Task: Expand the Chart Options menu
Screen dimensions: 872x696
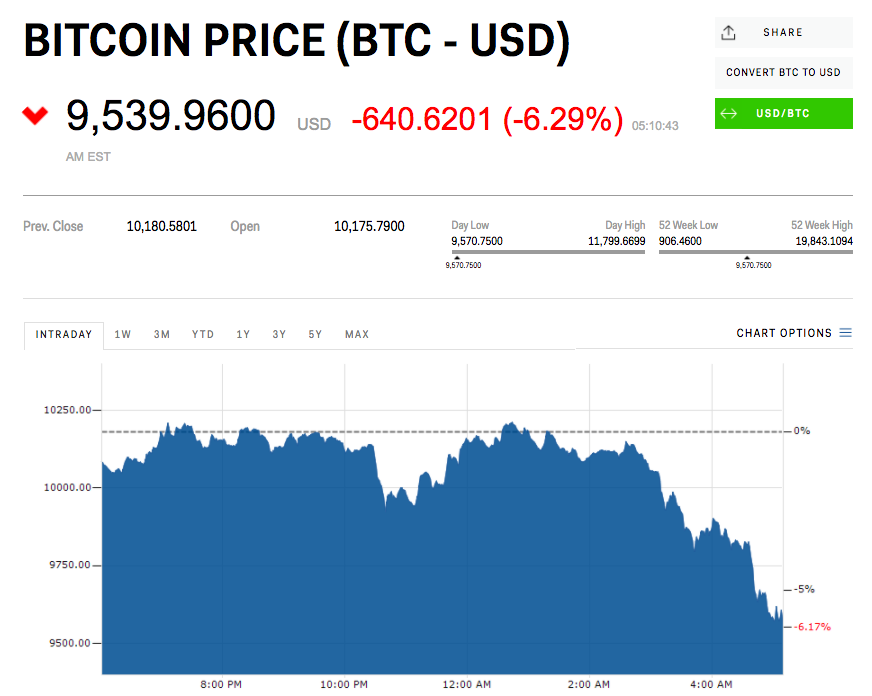Action: coord(784,333)
